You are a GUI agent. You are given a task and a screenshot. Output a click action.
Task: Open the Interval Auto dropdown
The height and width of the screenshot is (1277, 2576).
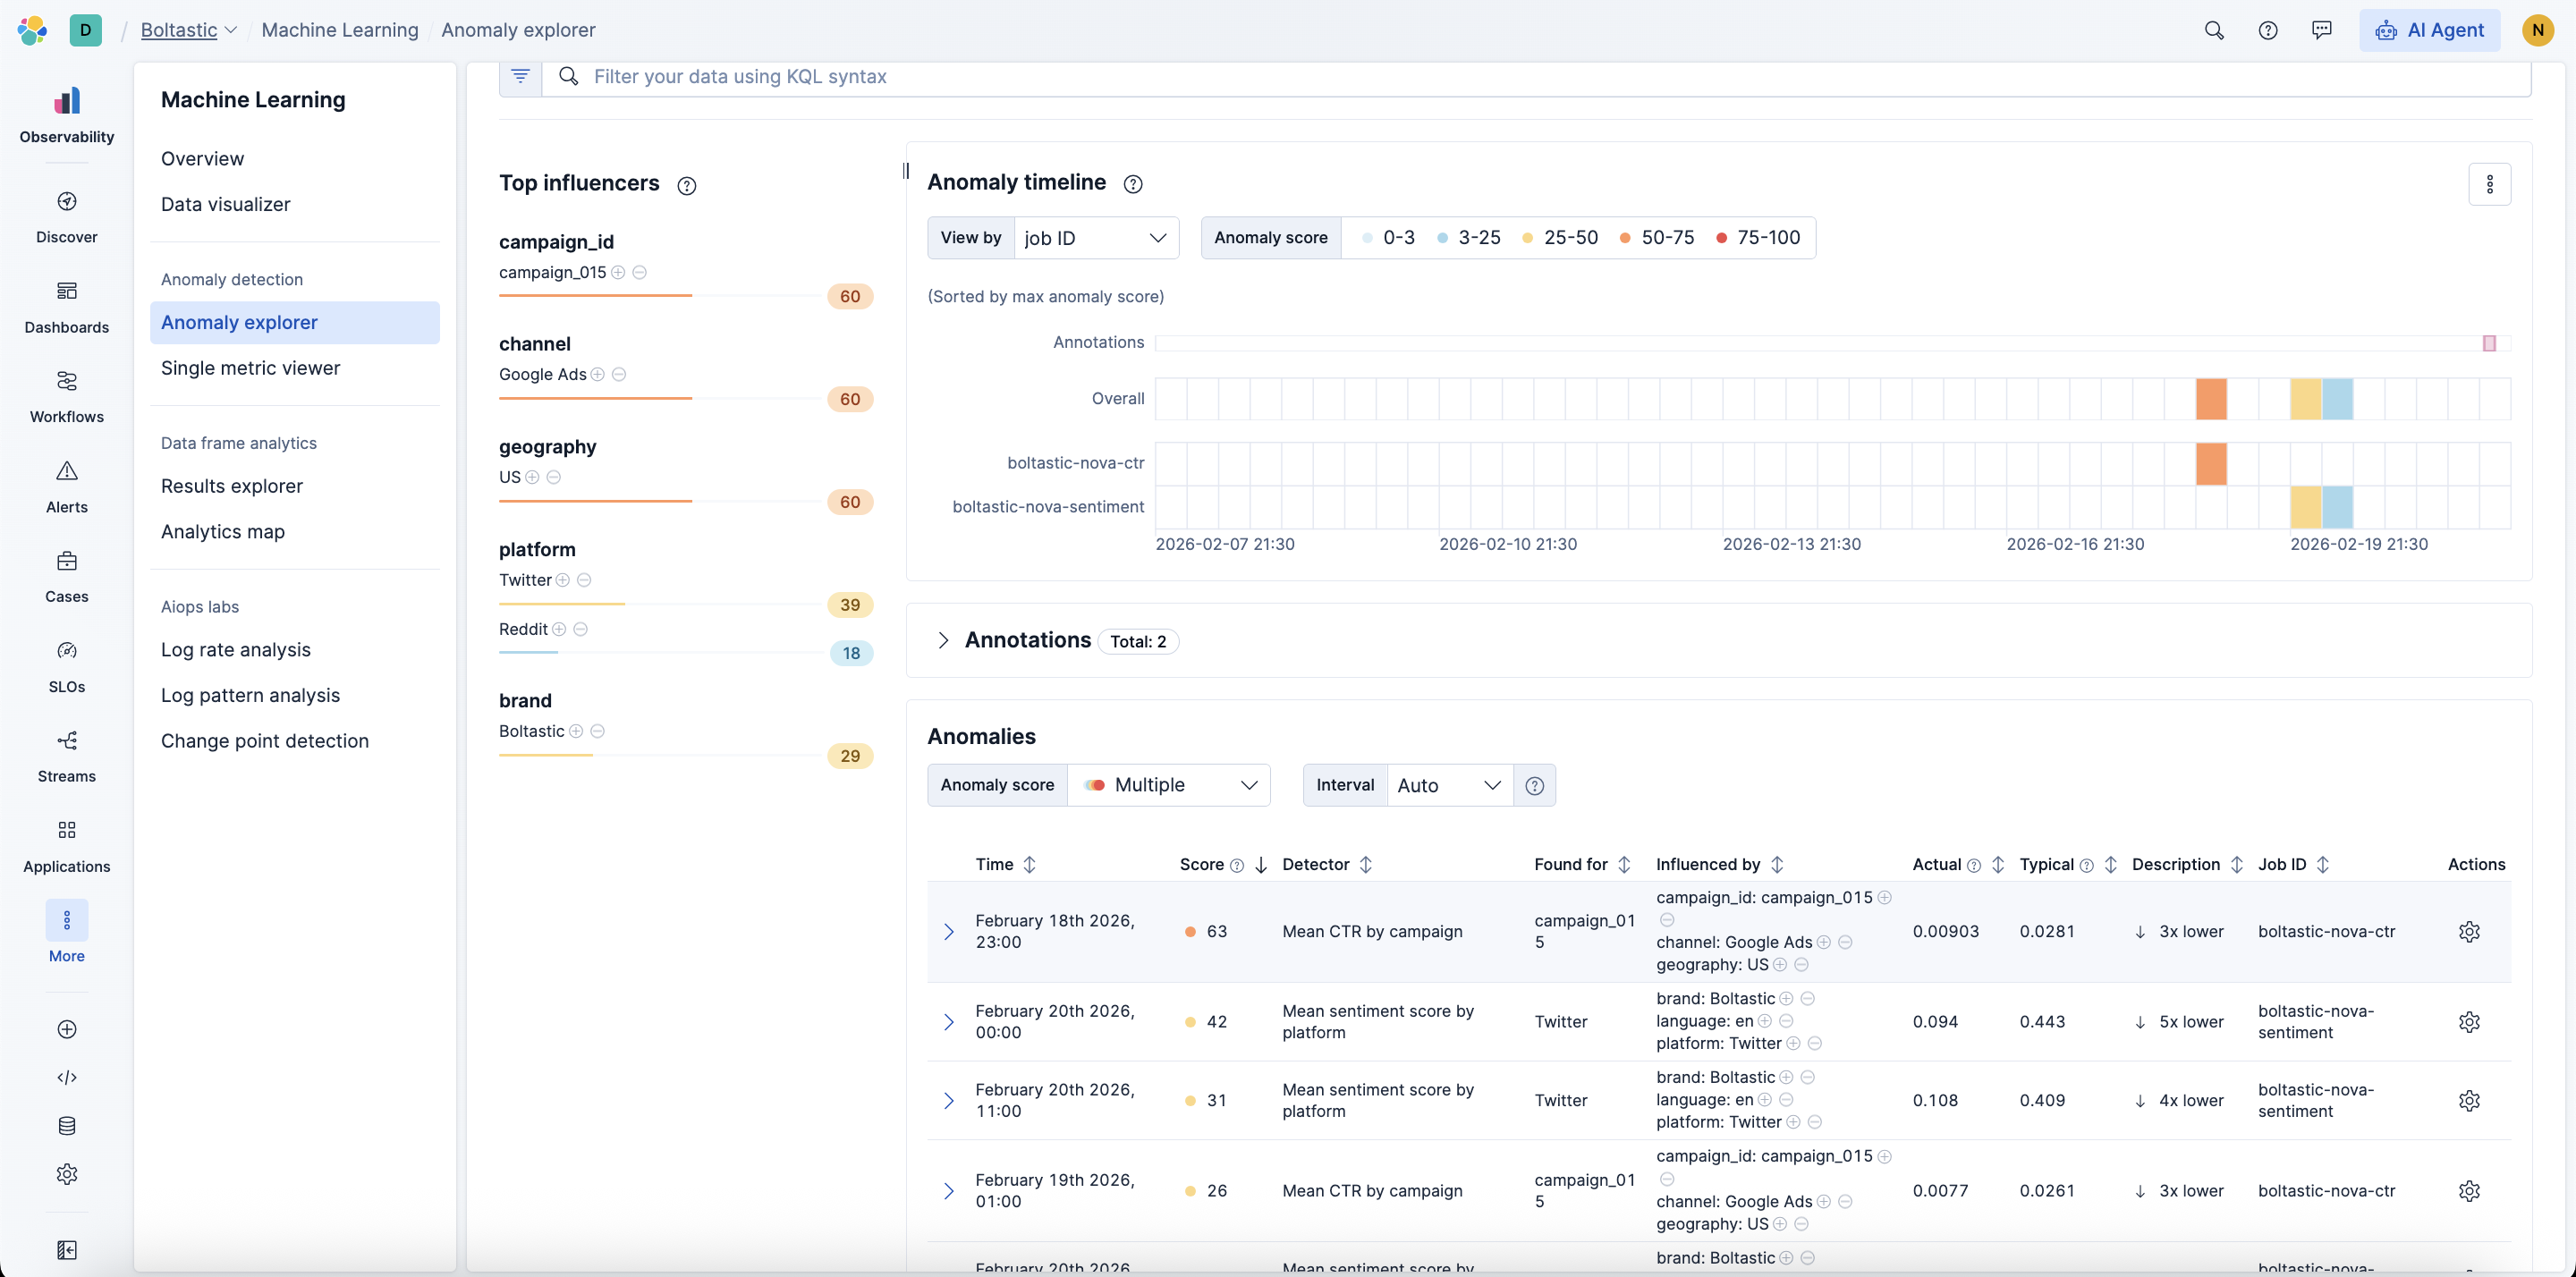pos(1448,785)
